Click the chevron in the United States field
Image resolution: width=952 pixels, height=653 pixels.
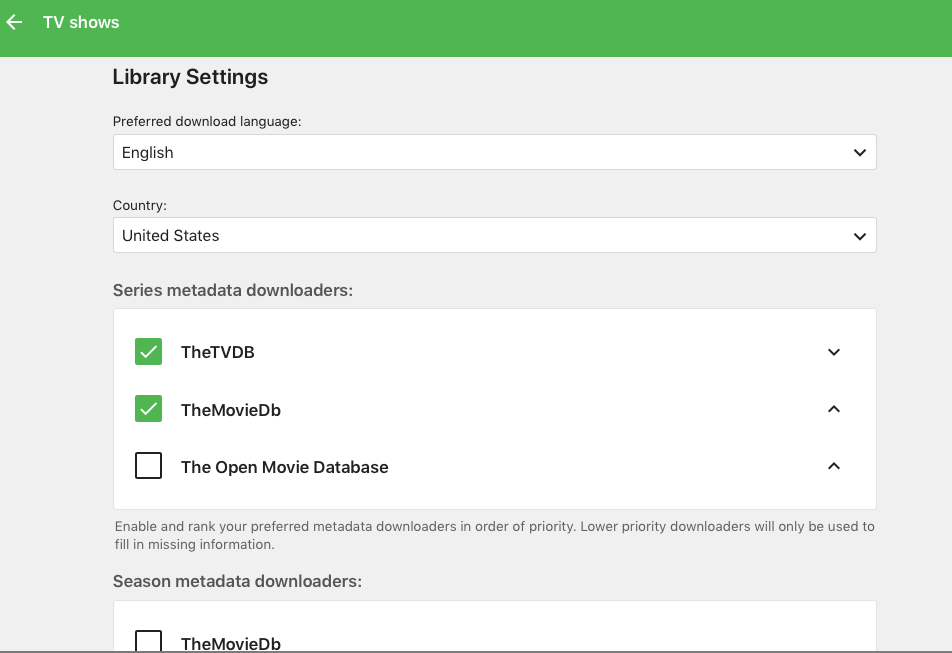coord(859,236)
